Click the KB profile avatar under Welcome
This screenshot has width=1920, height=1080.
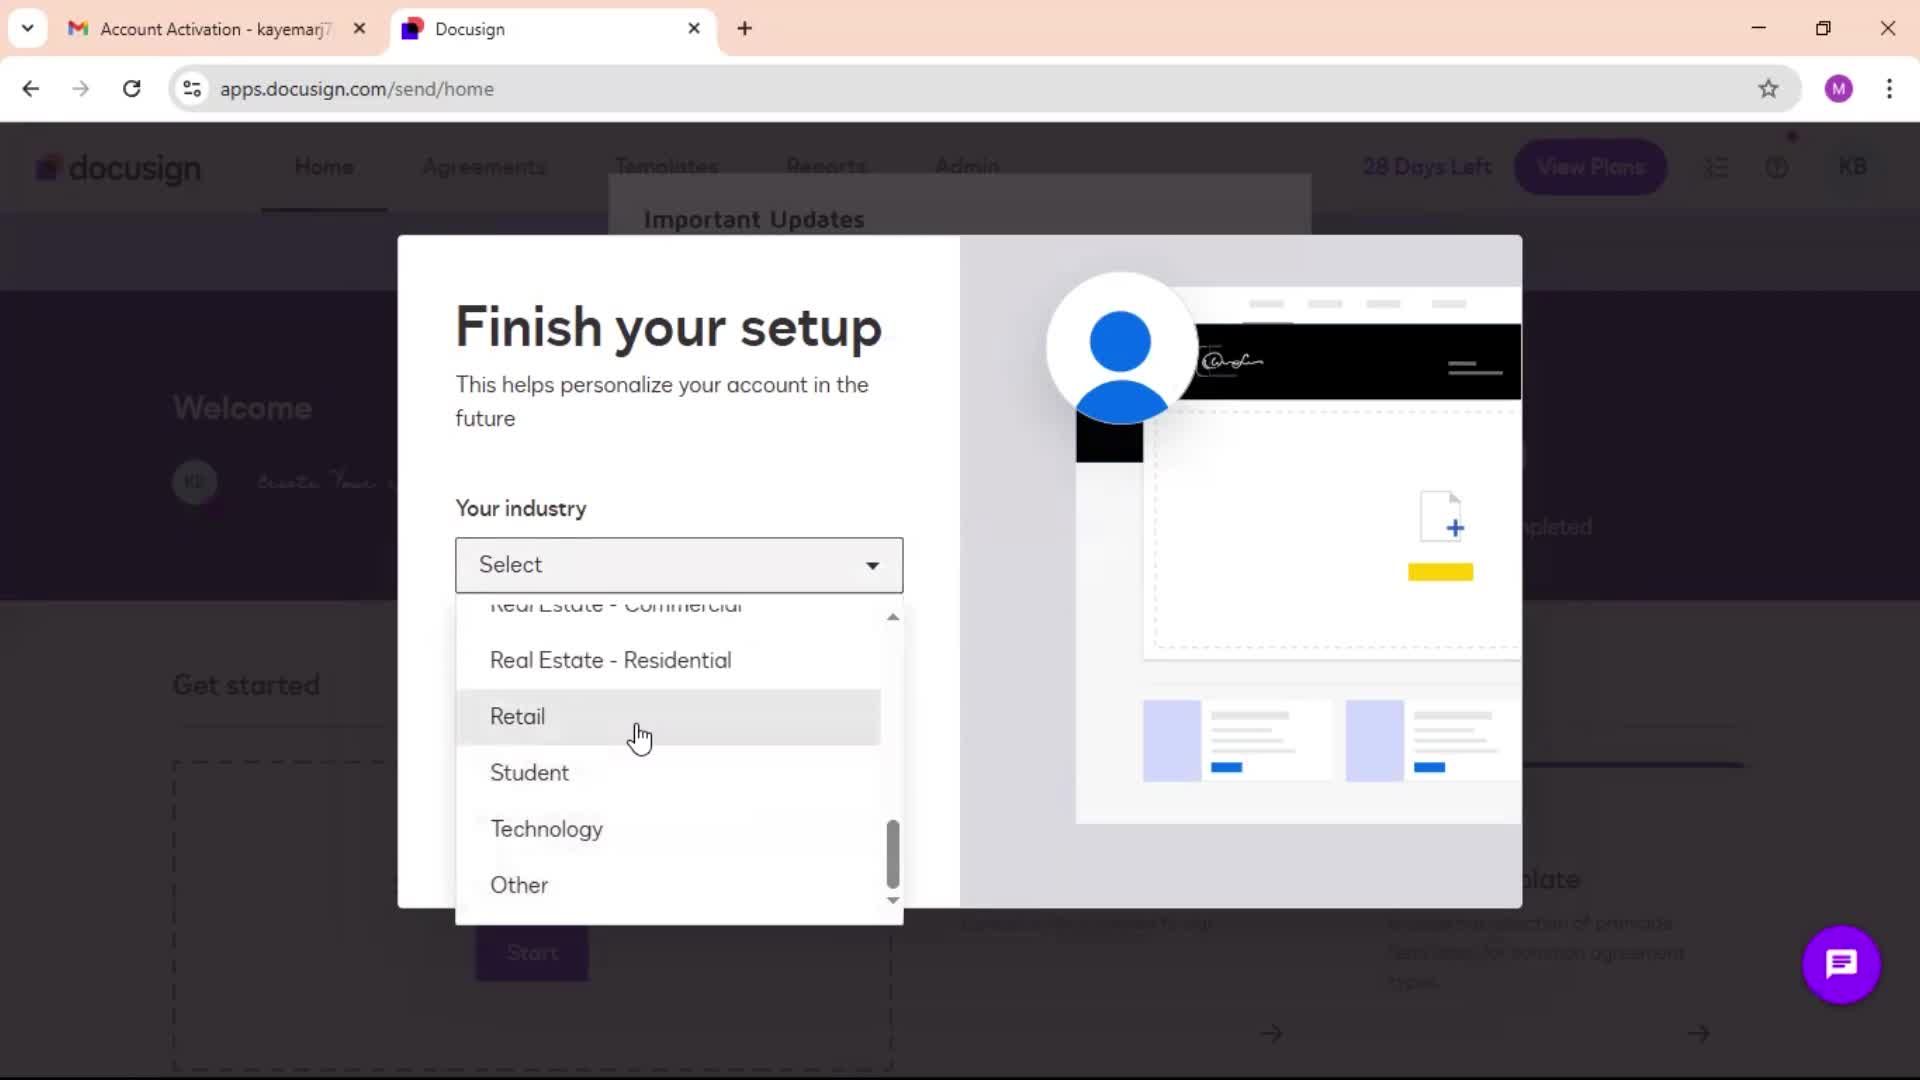194,481
